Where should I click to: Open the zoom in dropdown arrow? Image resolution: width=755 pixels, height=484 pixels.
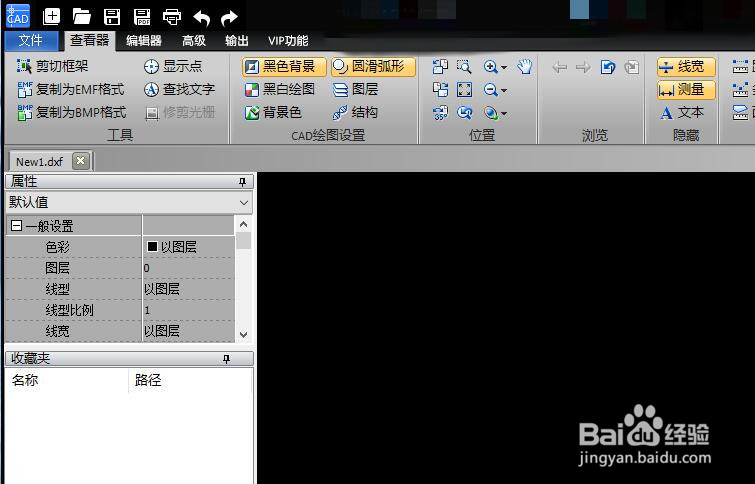click(x=504, y=67)
